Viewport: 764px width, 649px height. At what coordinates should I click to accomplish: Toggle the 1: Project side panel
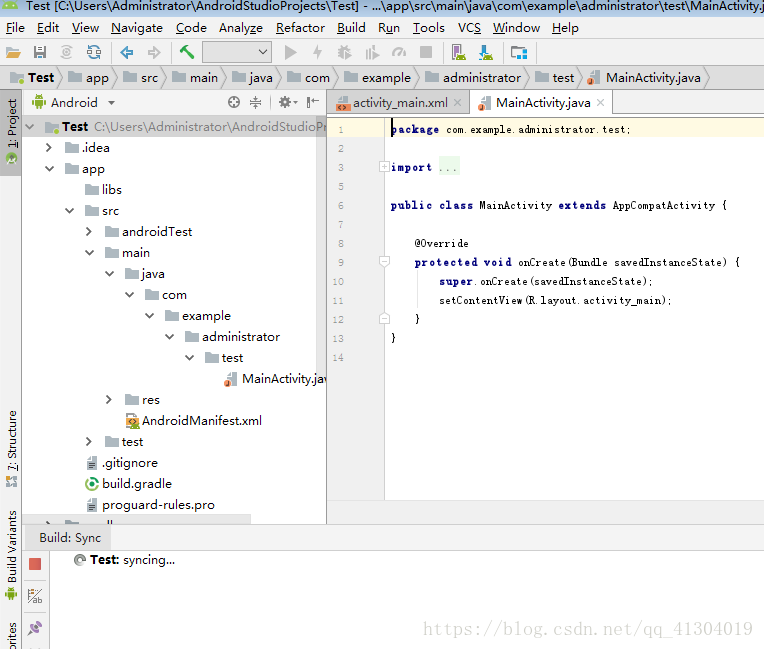(12, 132)
